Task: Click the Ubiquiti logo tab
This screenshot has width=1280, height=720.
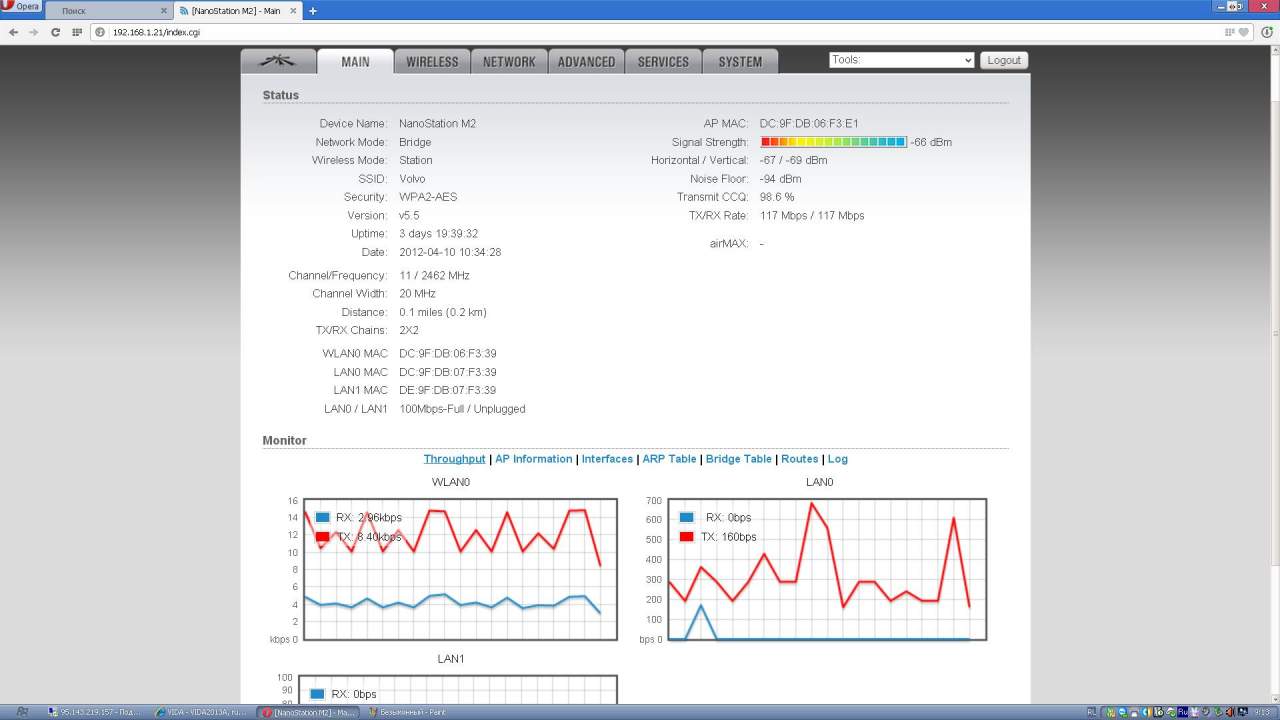Action: (x=278, y=61)
